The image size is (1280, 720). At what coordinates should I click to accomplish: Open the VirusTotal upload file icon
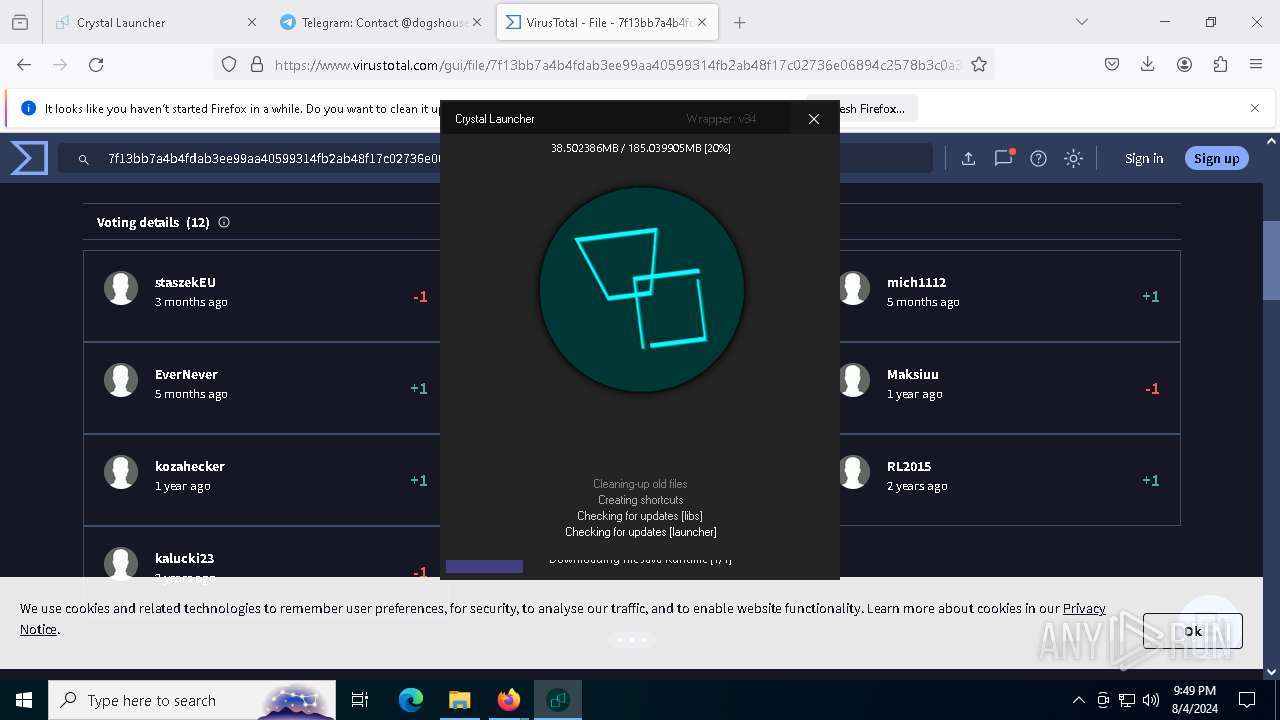coord(968,158)
